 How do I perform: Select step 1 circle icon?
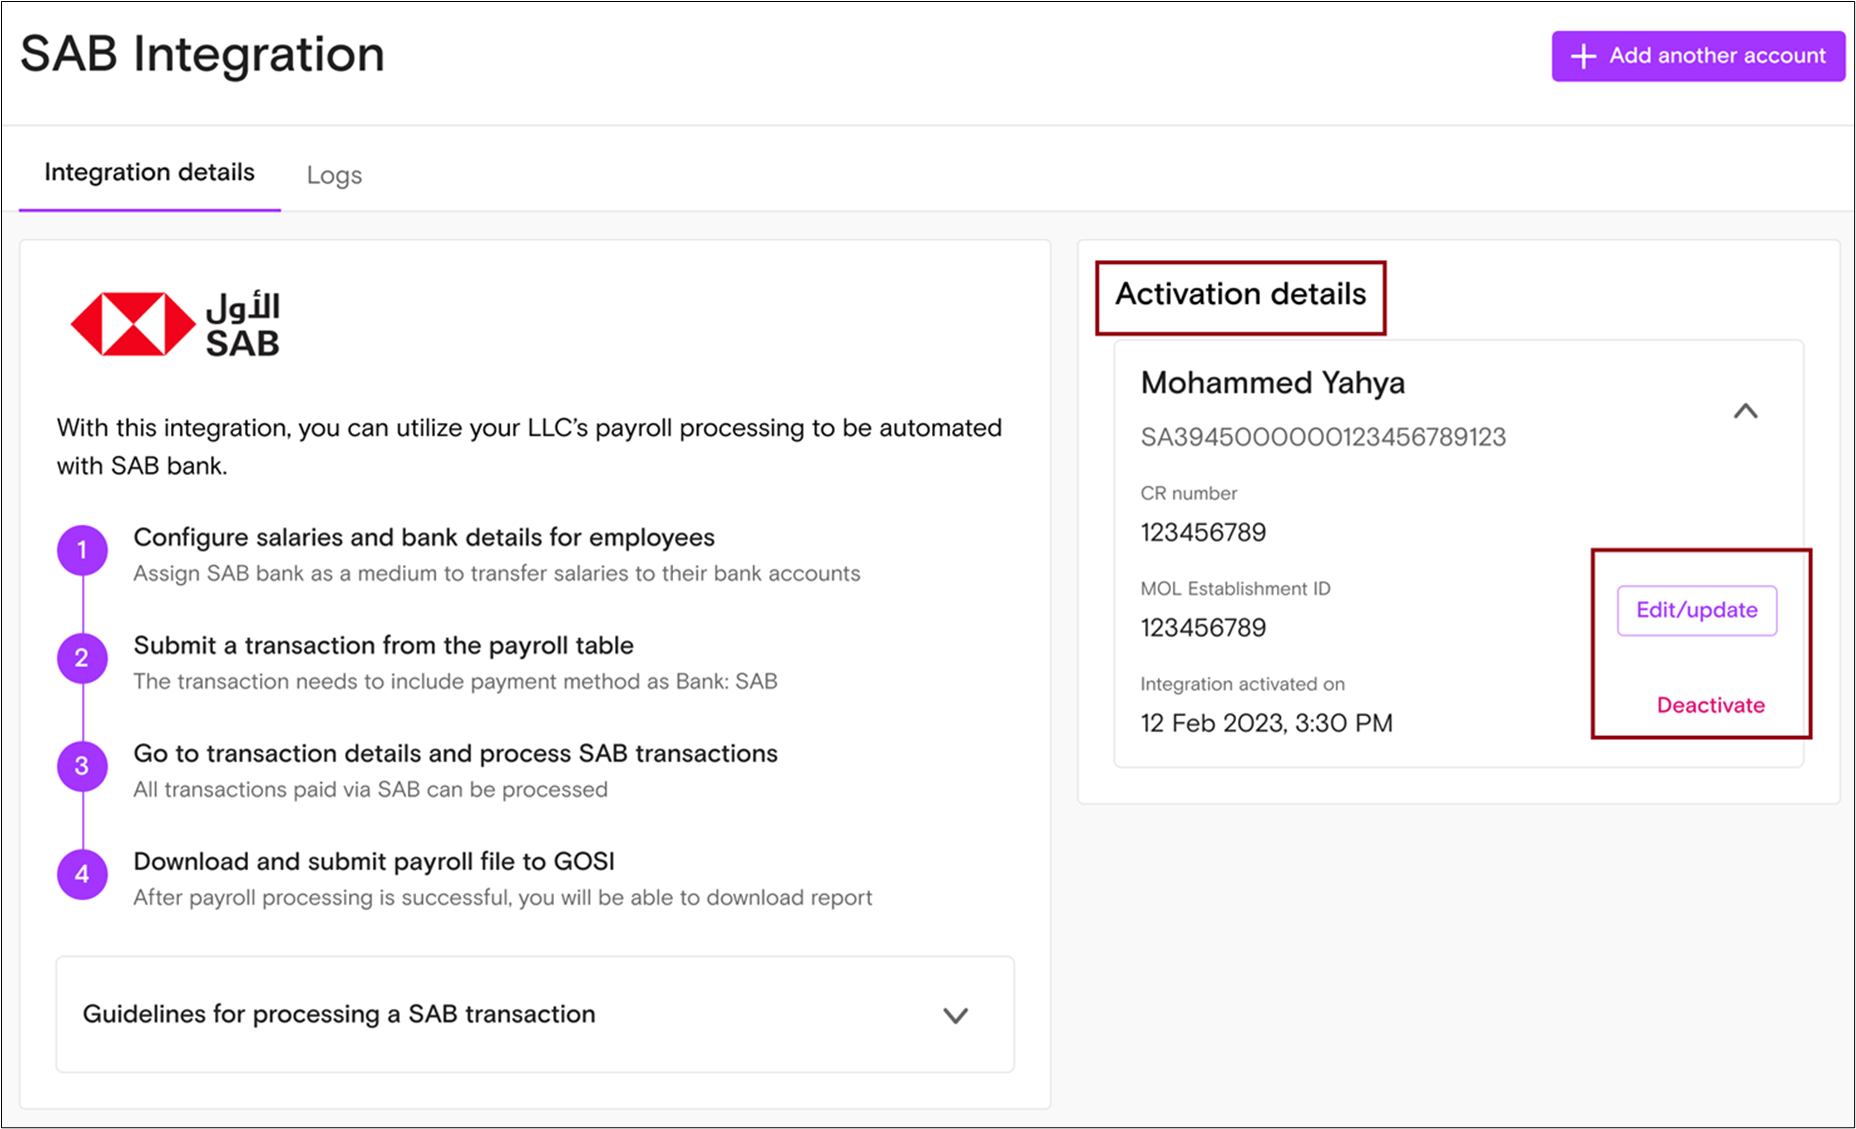pyautogui.click(x=82, y=550)
